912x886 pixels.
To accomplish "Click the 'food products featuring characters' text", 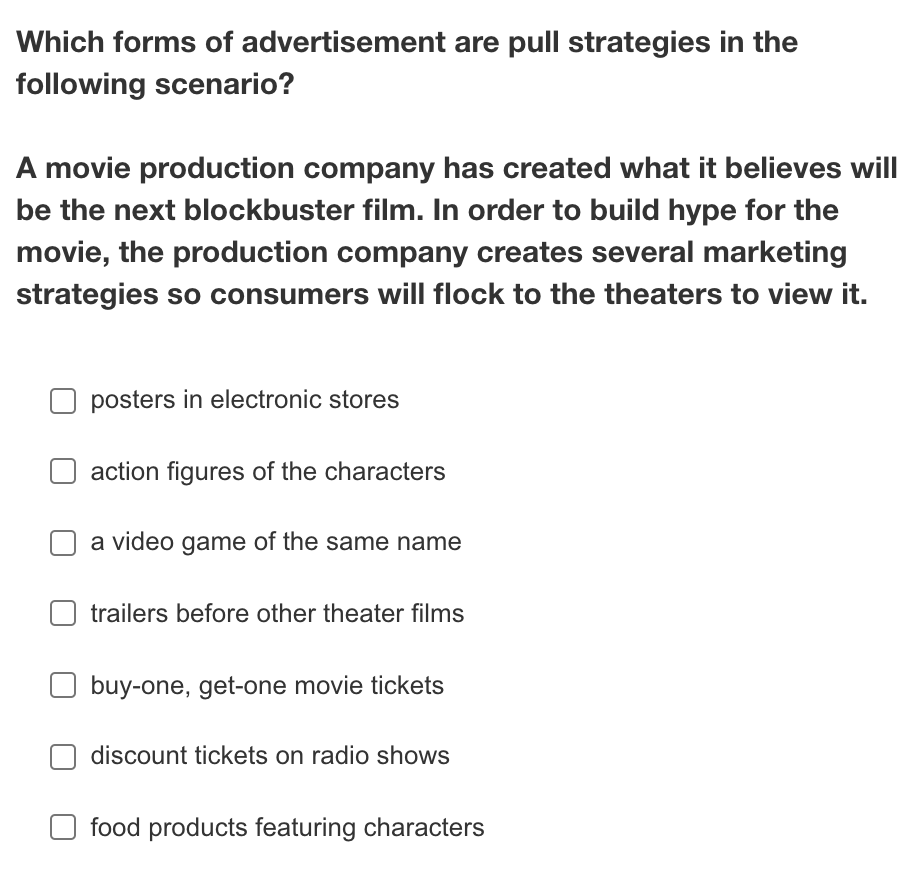I will [x=286, y=827].
